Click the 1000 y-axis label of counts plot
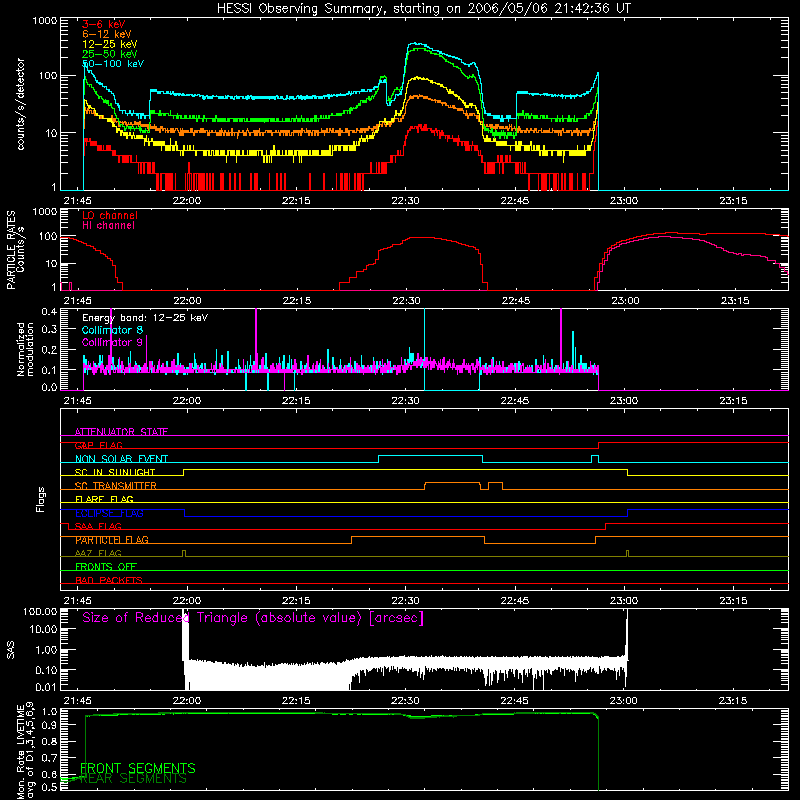Screen dimensions: 800x800 45,21
